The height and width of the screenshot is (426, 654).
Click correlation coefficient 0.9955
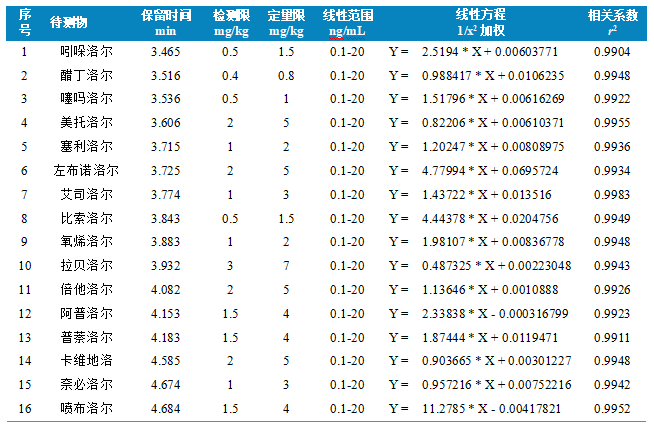[612, 123]
